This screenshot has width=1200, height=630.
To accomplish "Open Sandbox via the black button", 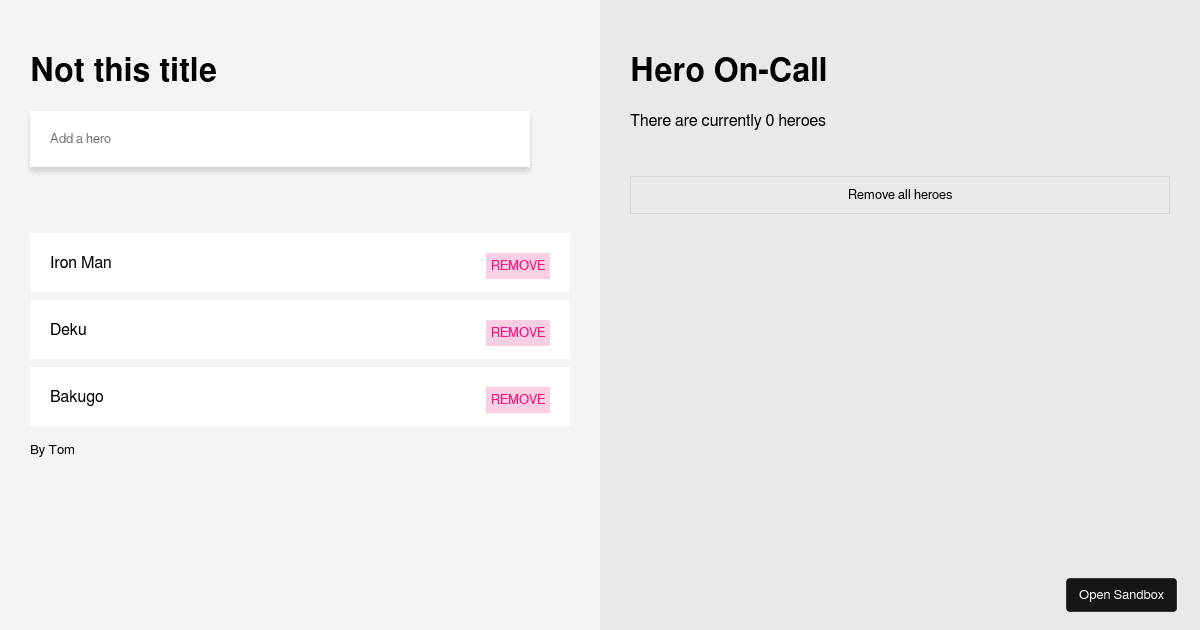I will click(1121, 595).
